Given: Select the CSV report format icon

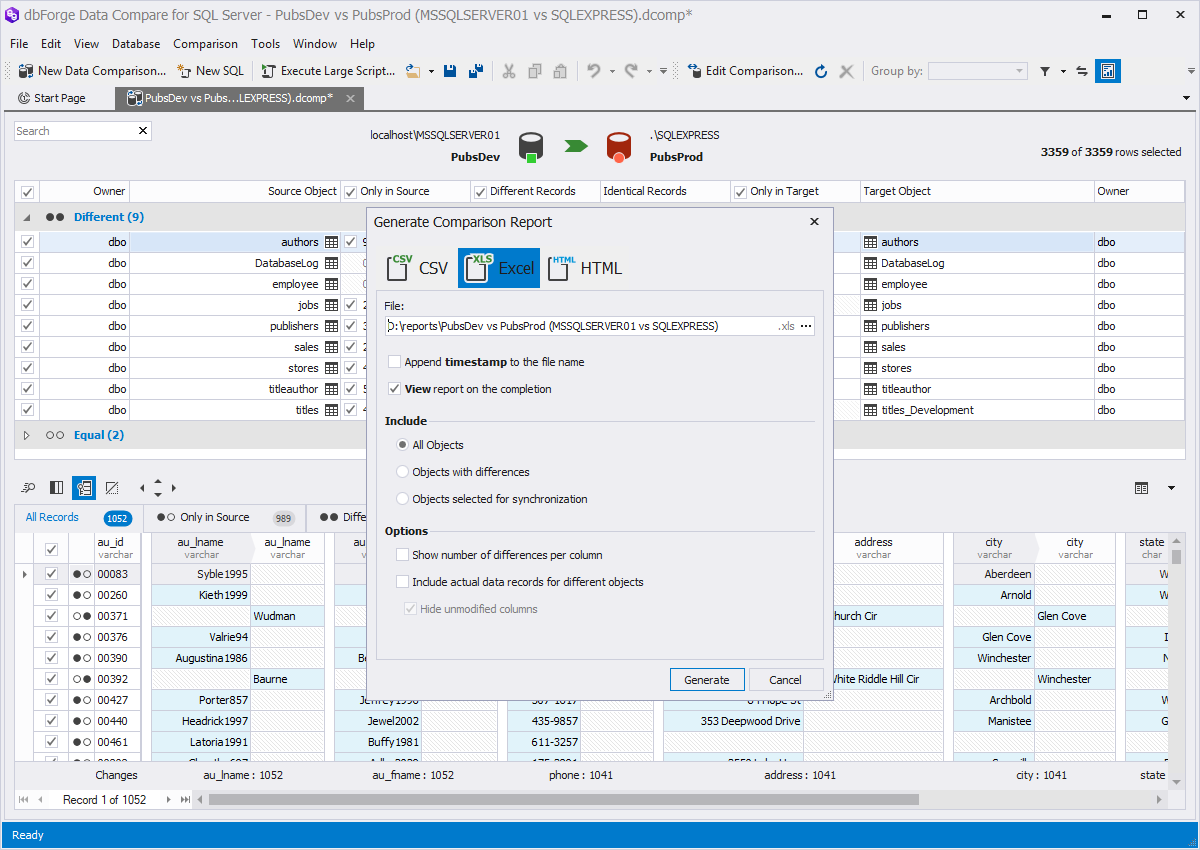Looking at the screenshot, I should [x=402, y=267].
